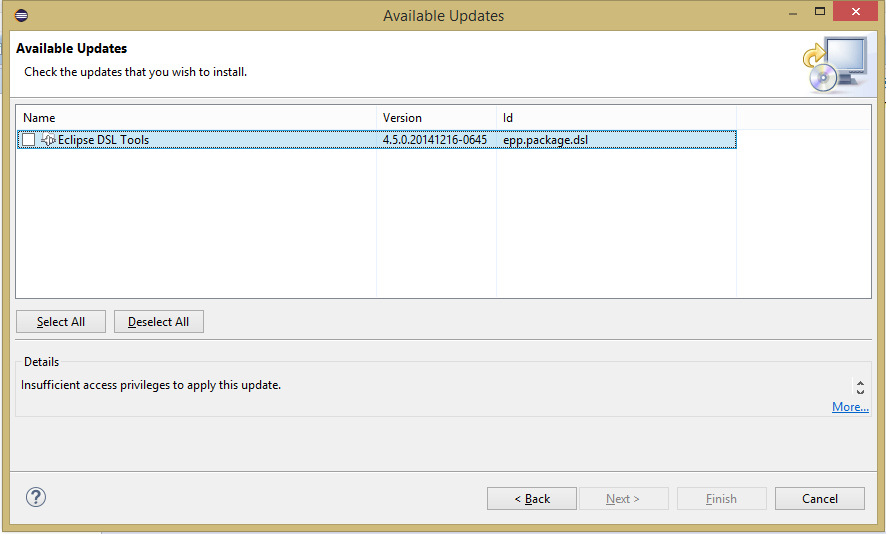The image size is (886, 534).
Task: Click version 4.5.0.20141216-0645 cell
Action: (x=435, y=140)
